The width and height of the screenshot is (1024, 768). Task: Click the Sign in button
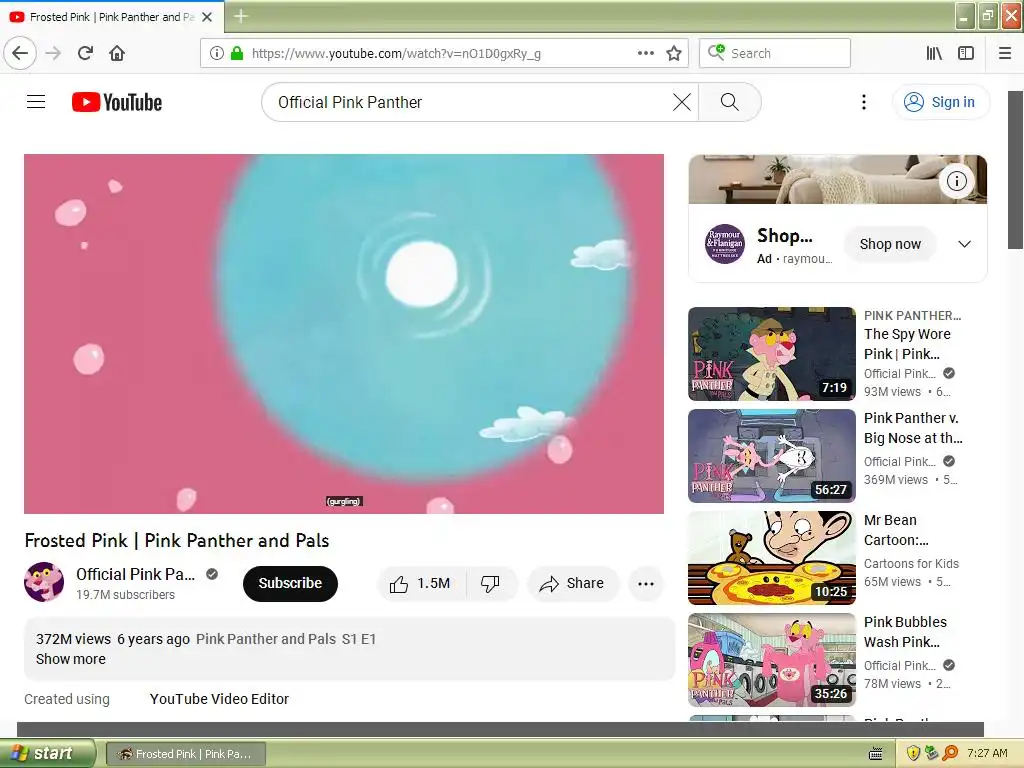[941, 102]
